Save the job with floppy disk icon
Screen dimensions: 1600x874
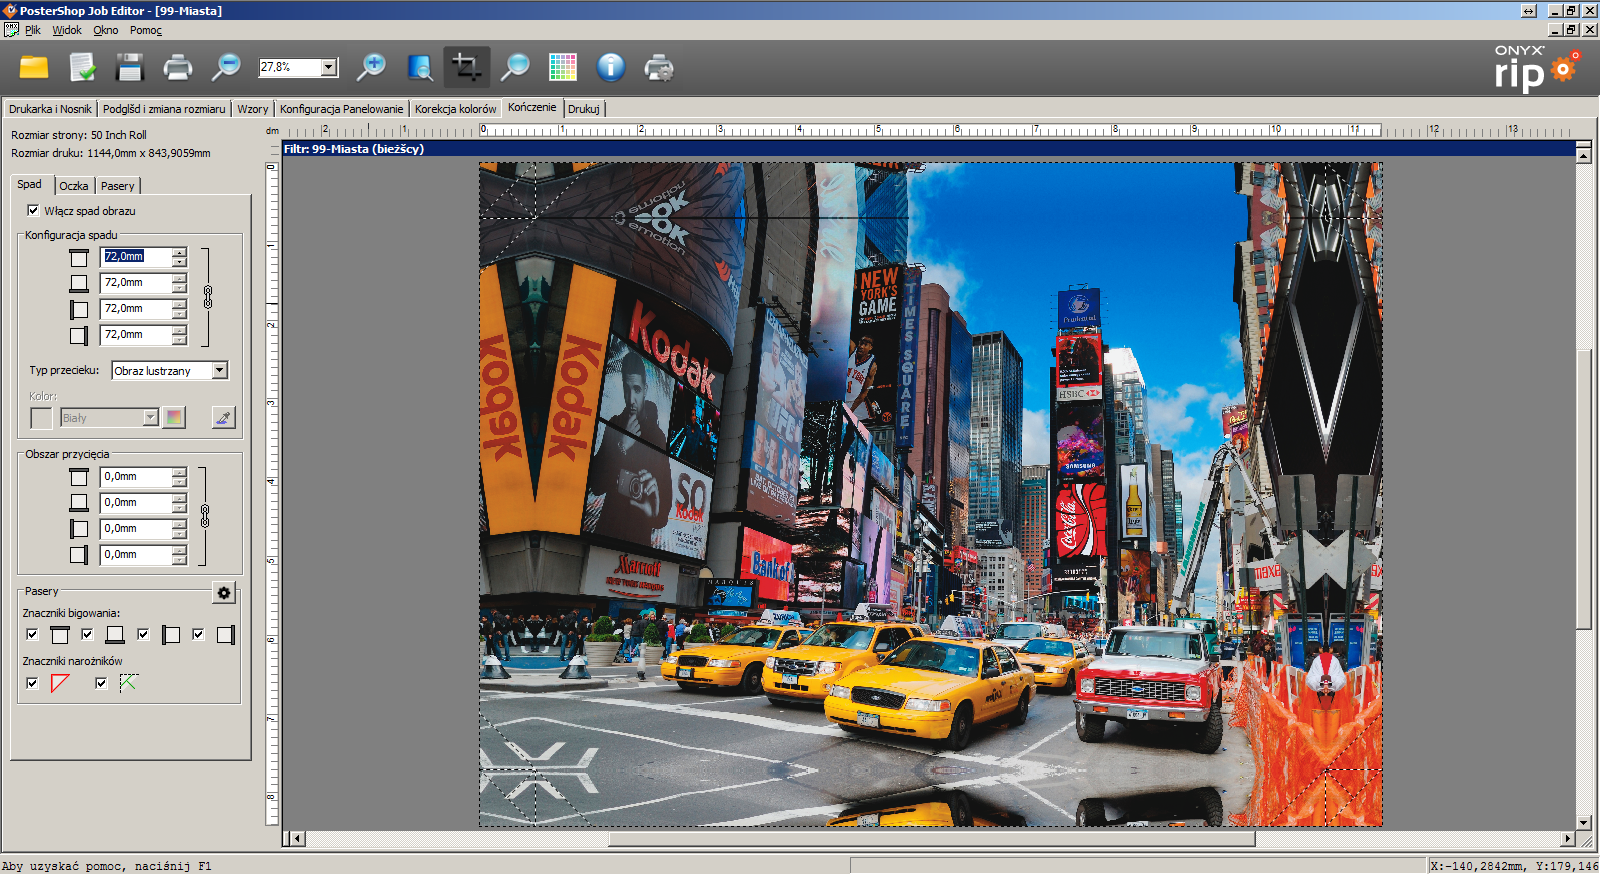click(x=130, y=68)
